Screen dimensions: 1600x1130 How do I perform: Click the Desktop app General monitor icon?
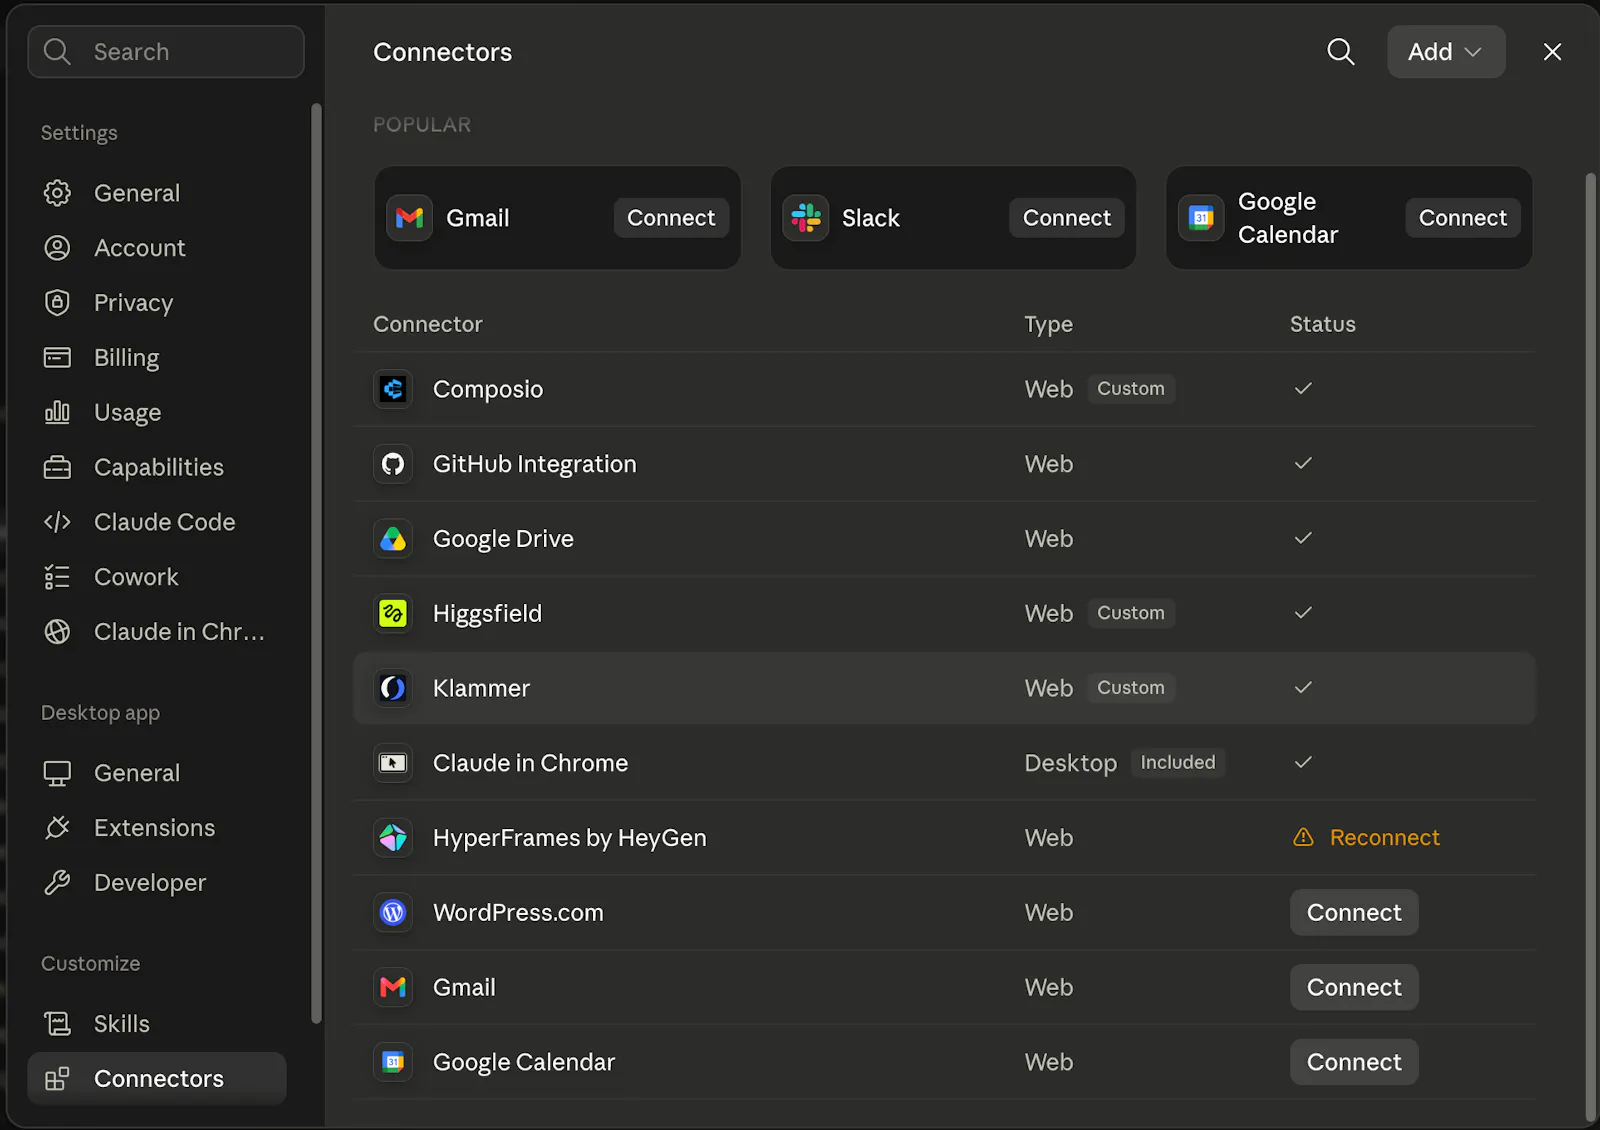coord(57,773)
